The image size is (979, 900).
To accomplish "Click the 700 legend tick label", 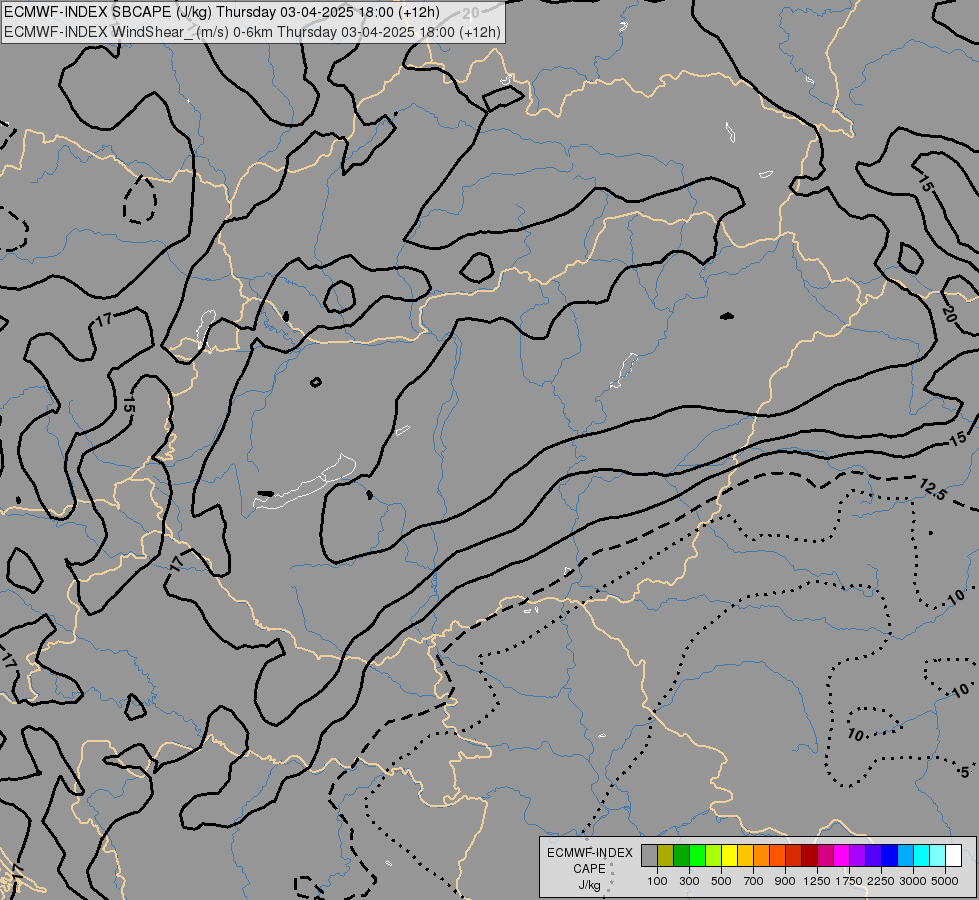I will pyautogui.click(x=754, y=881).
